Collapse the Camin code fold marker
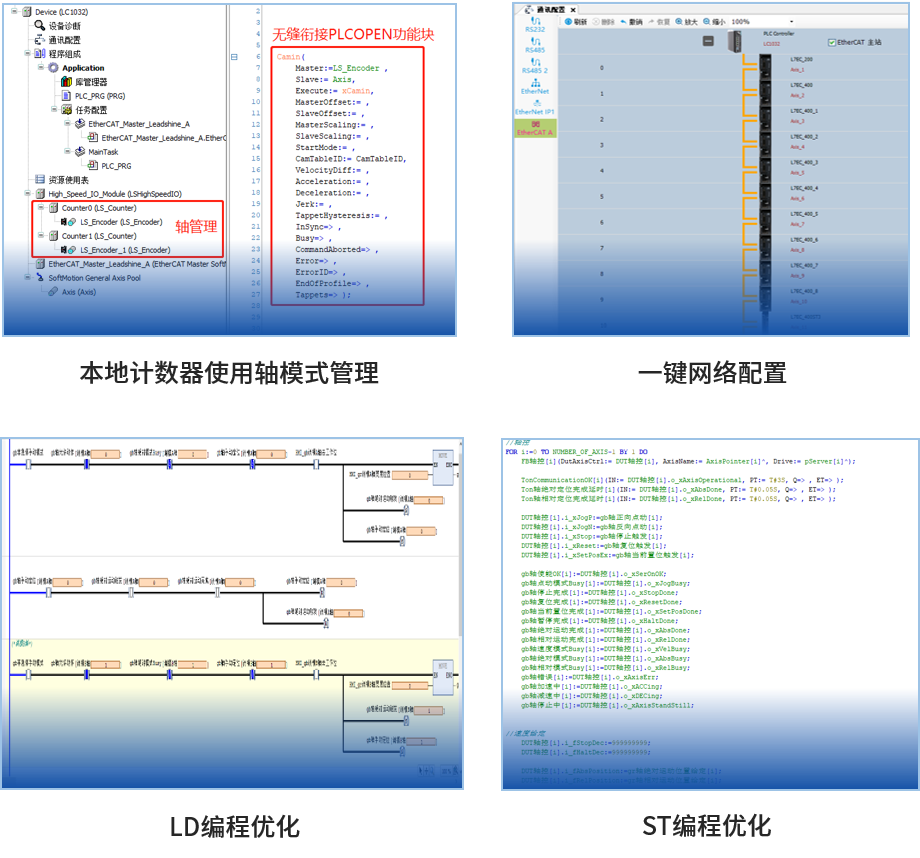 tap(232, 57)
